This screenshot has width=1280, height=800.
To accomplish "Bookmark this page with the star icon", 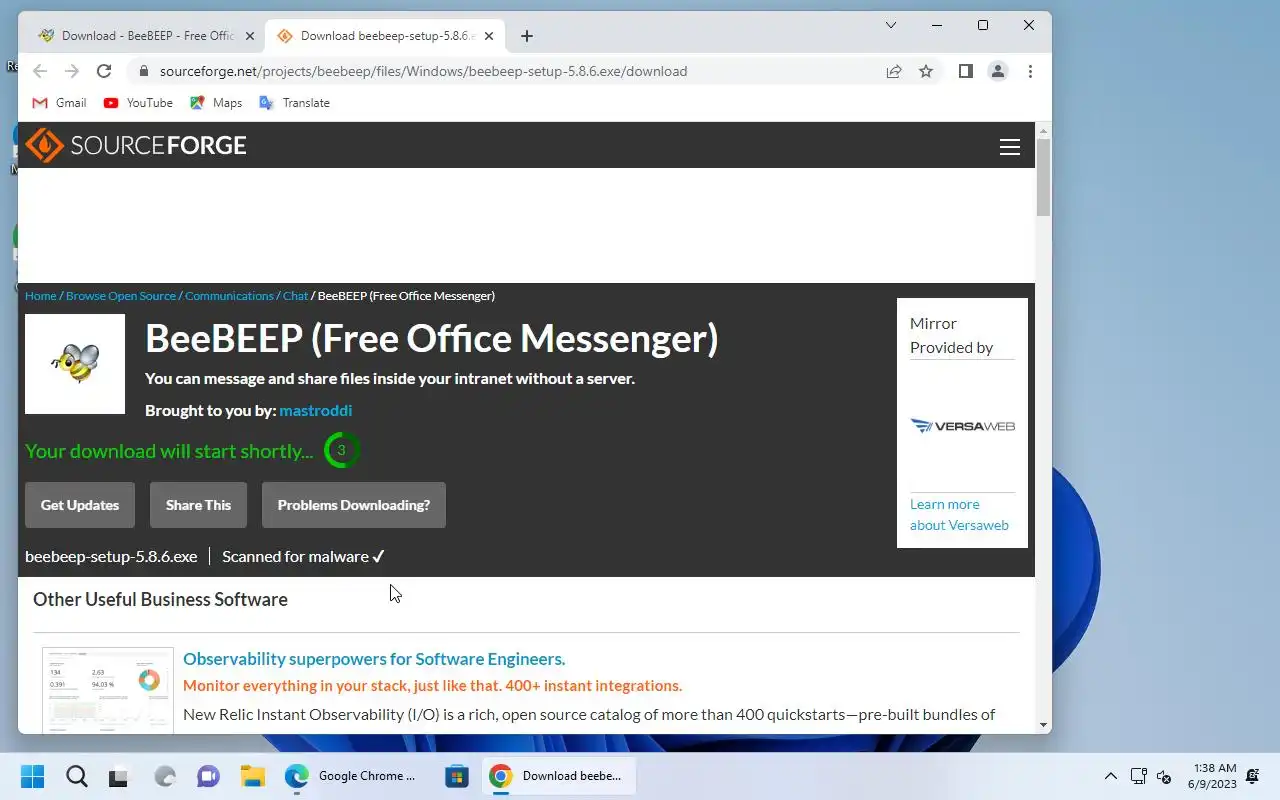I will [926, 71].
